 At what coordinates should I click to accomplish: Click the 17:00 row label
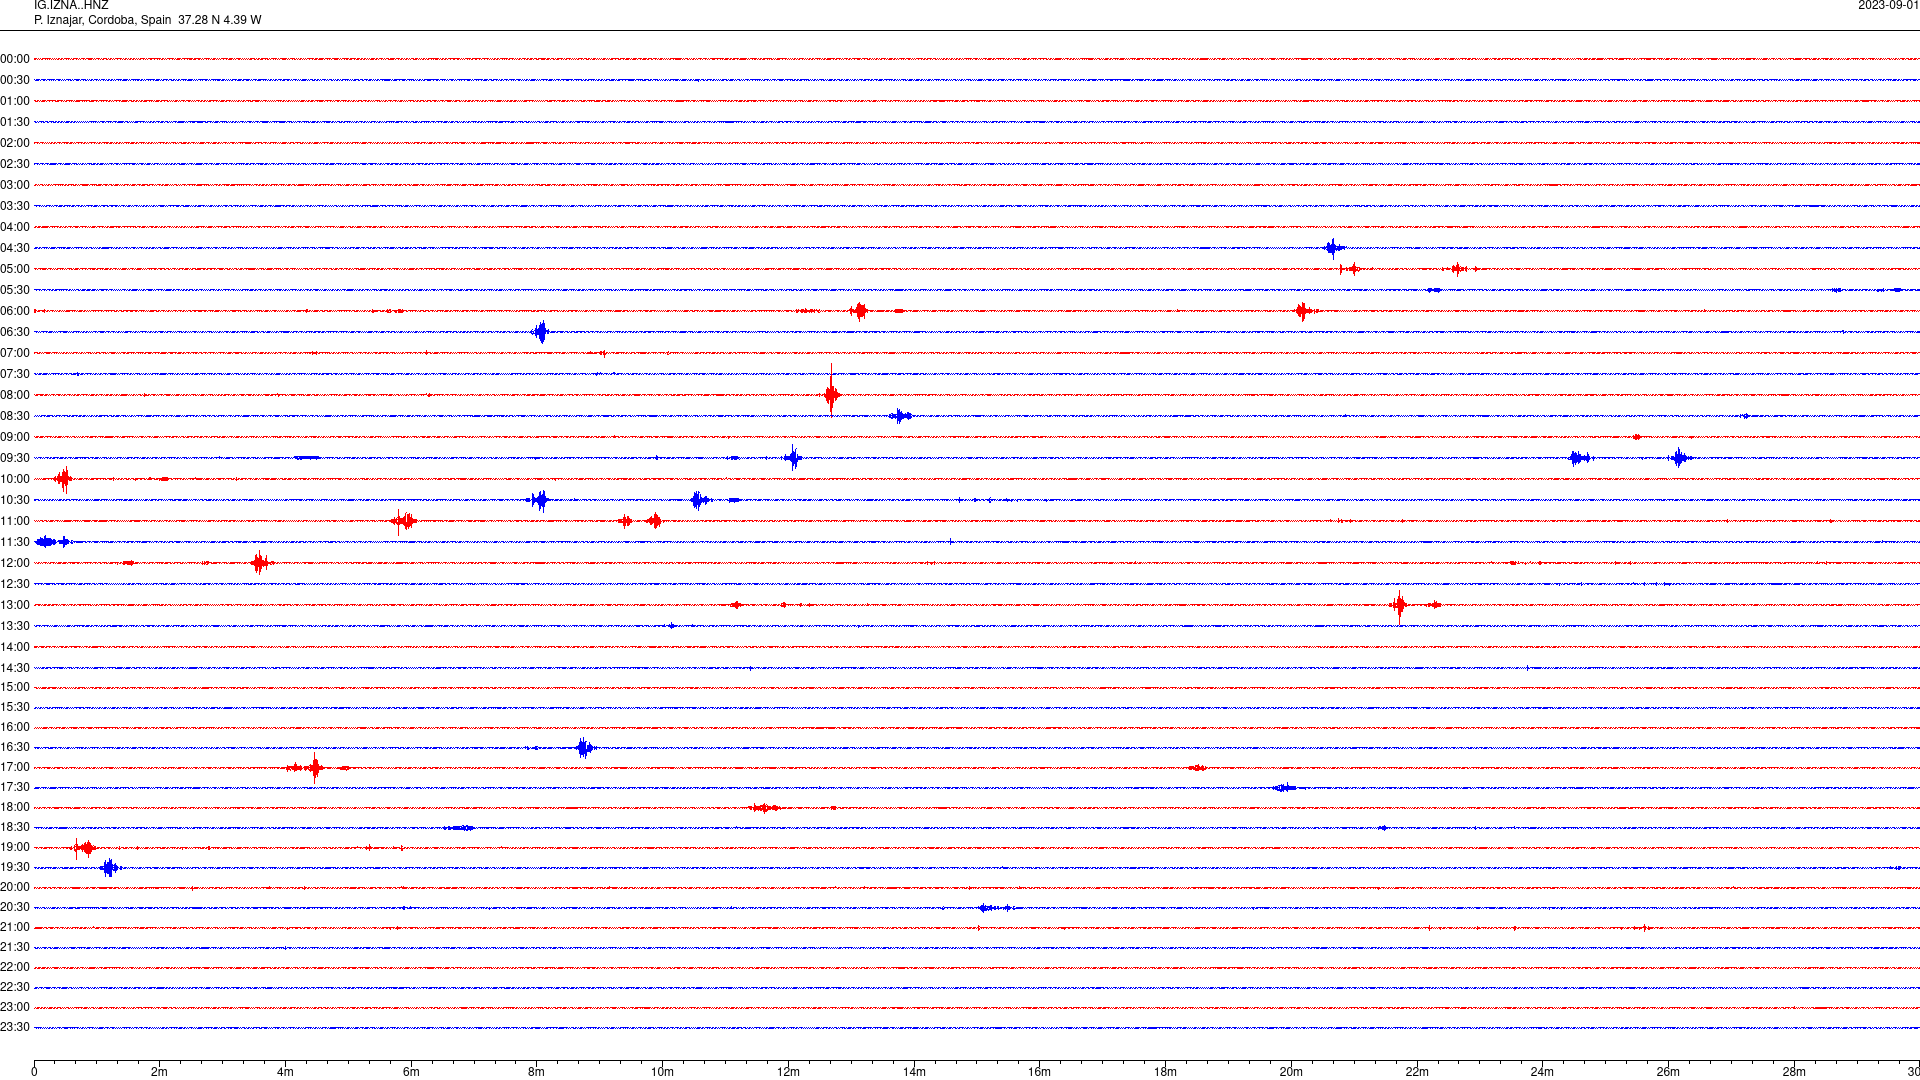point(15,767)
